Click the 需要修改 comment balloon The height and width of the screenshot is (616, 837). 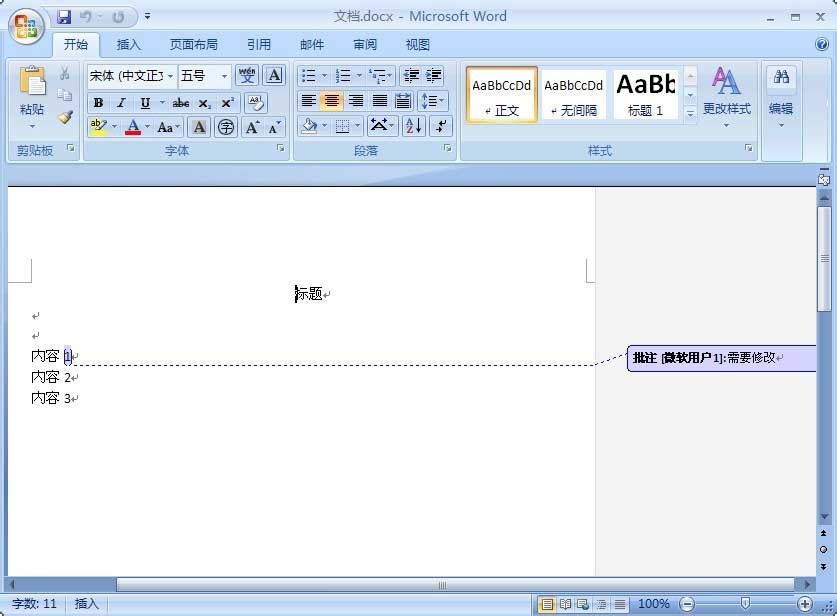[720, 358]
